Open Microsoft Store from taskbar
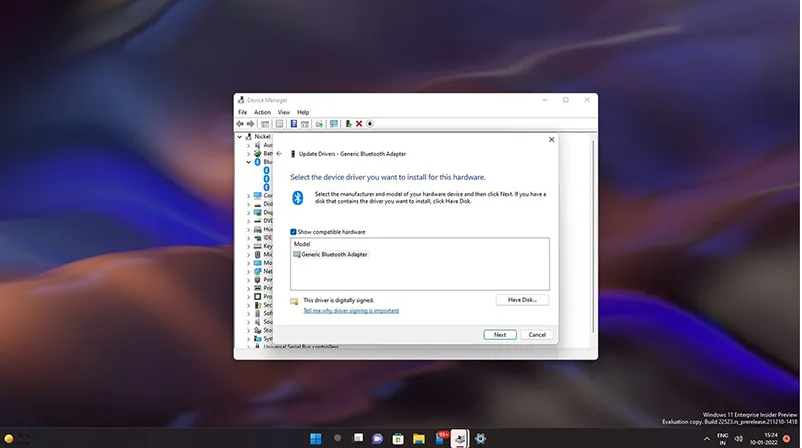This screenshot has width=802, height=448. 398,438
